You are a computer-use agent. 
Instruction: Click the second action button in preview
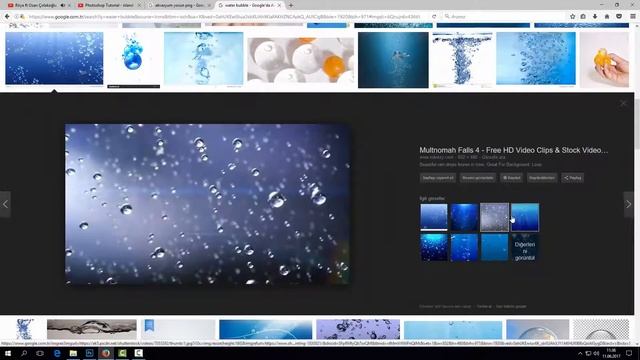click(478, 178)
